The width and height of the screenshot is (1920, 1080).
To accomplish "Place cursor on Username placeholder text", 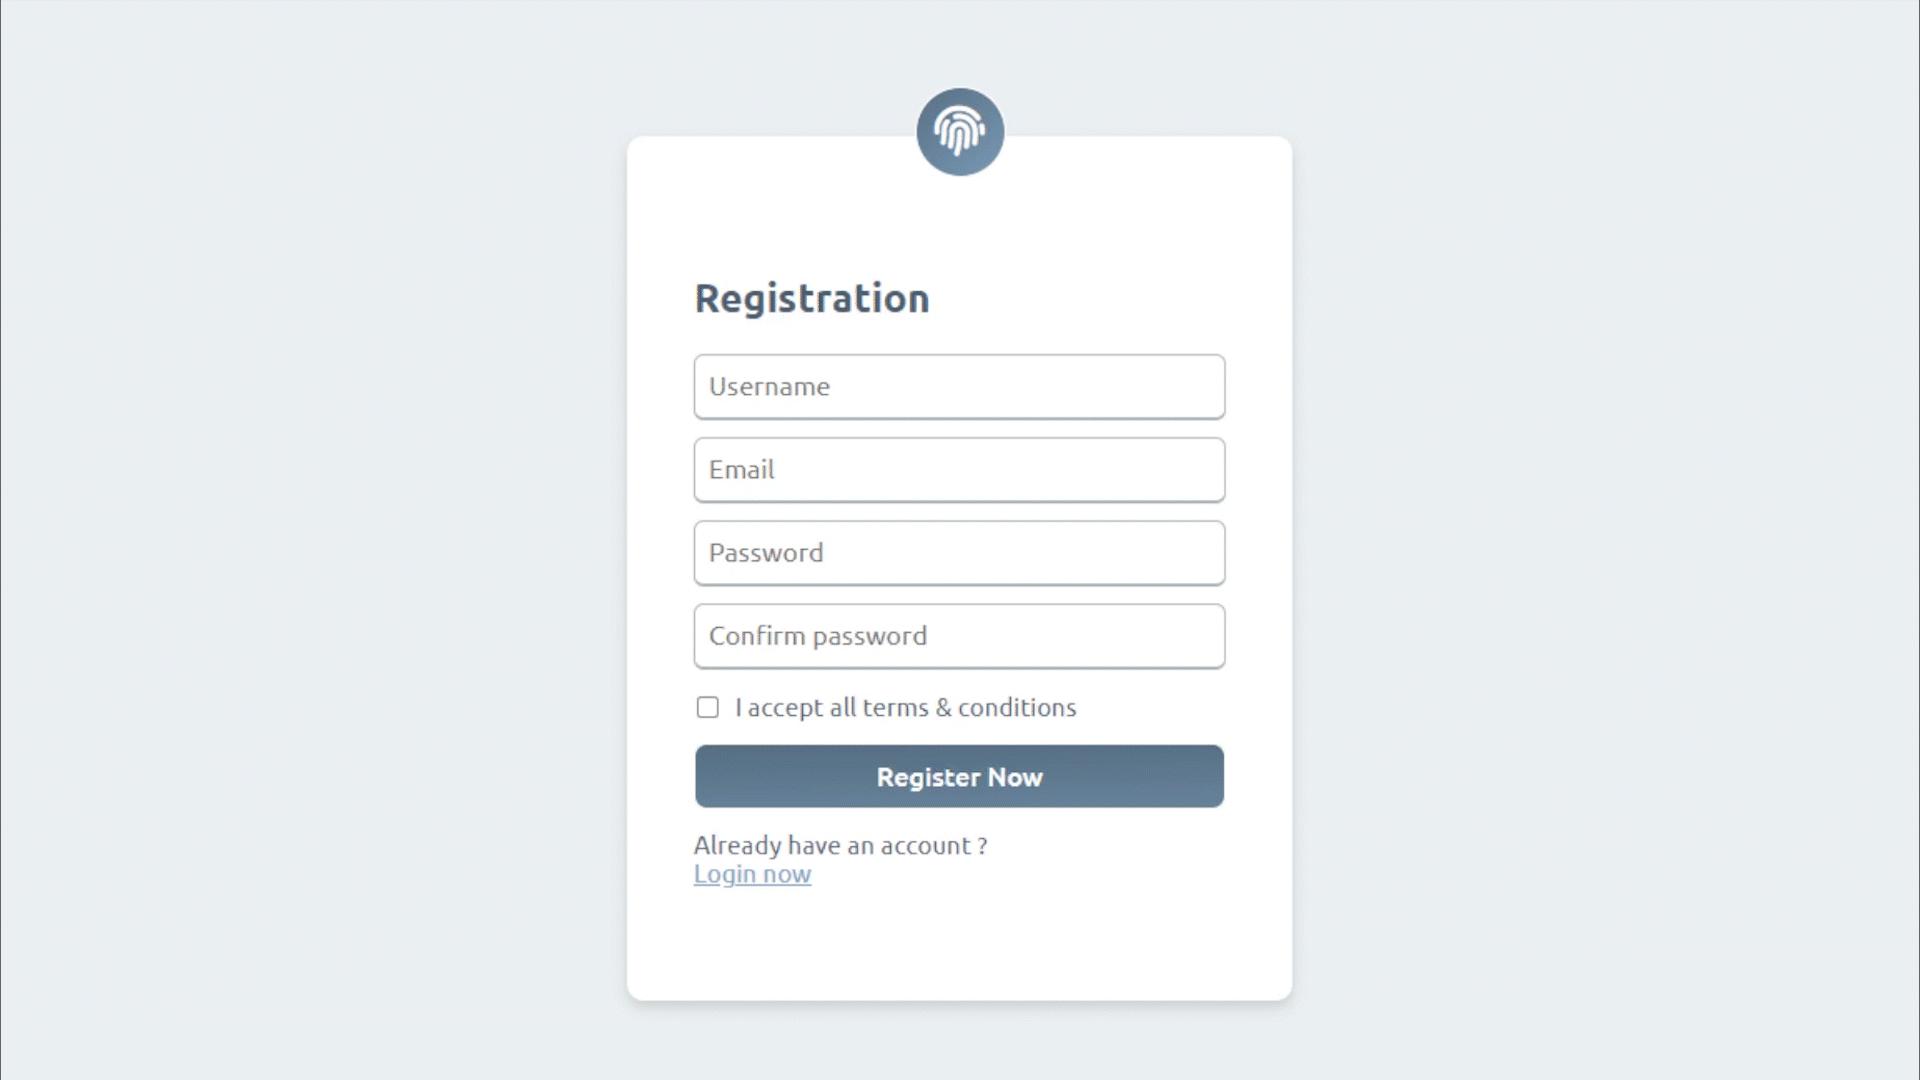I will click(769, 386).
